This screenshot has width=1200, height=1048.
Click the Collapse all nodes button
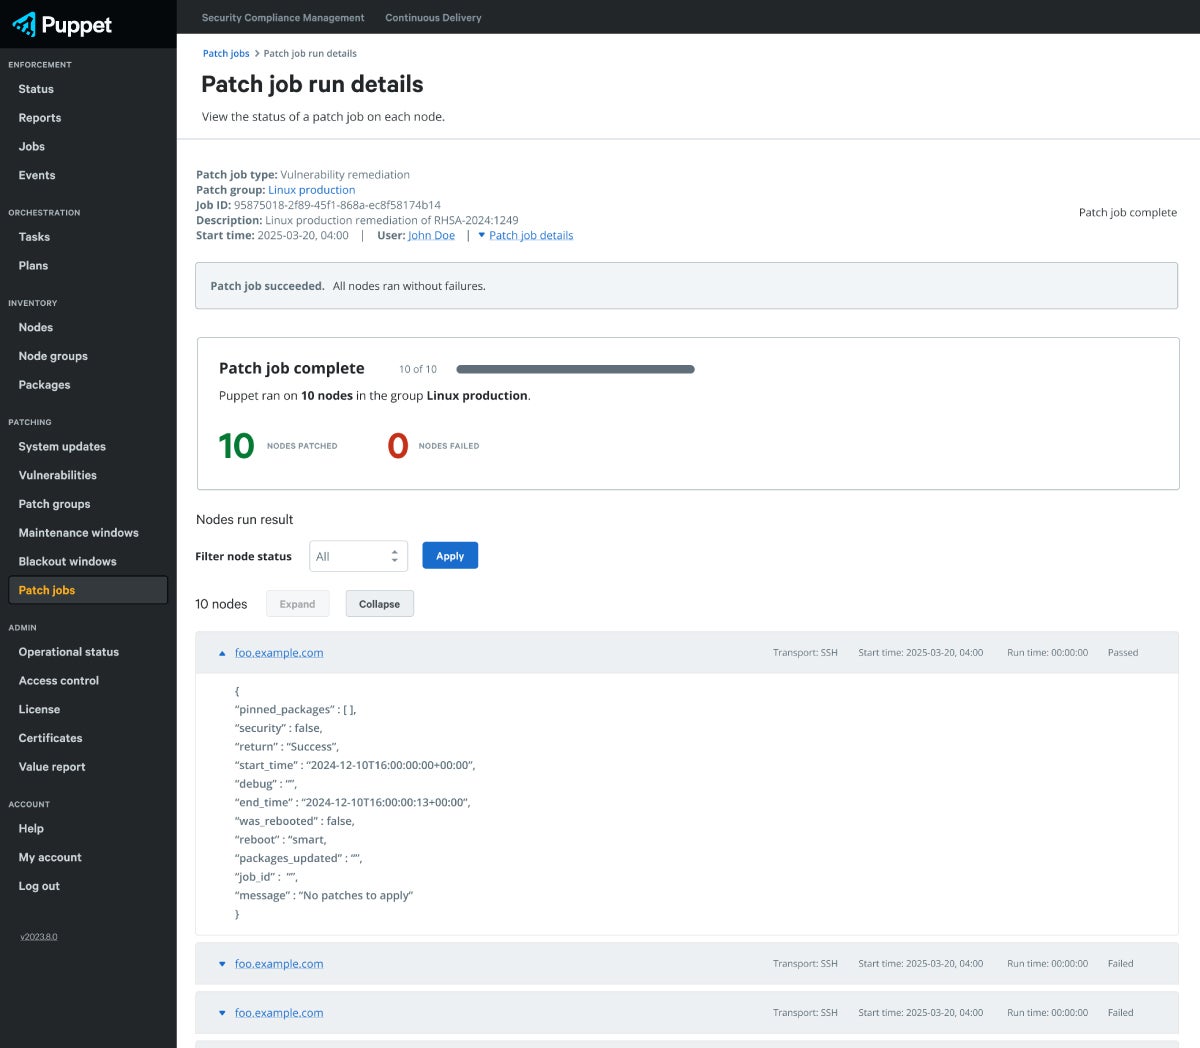(x=379, y=604)
